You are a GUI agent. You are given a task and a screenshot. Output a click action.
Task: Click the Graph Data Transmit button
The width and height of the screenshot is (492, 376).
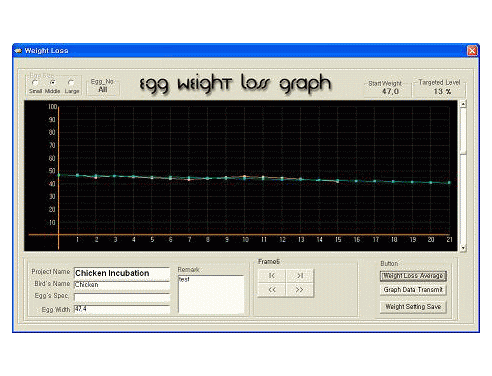pyautogui.click(x=413, y=290)
